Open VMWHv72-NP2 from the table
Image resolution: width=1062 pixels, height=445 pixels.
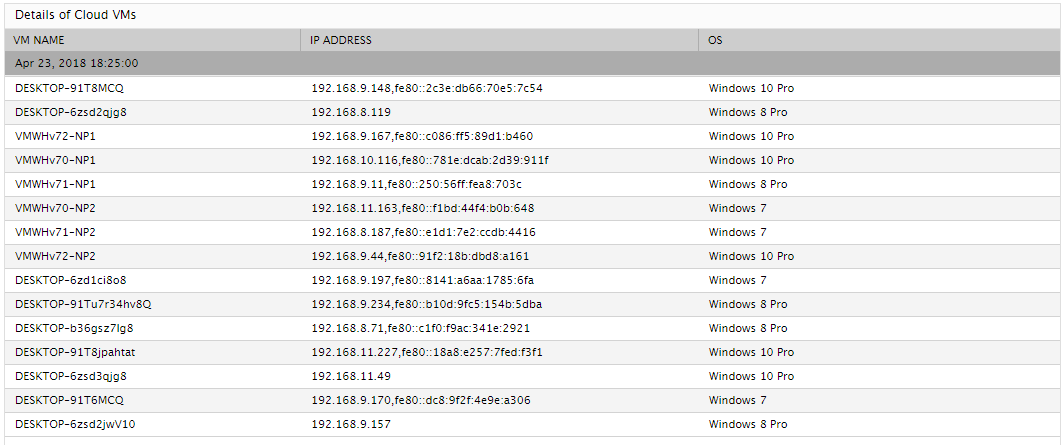(56, 256)
